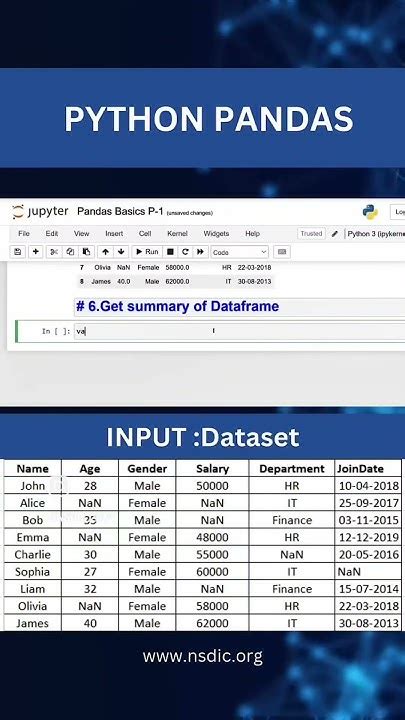The image size is (405, 720).
Task: Click '10-04-2018' join date in dataset table
Action: [369, 486]
